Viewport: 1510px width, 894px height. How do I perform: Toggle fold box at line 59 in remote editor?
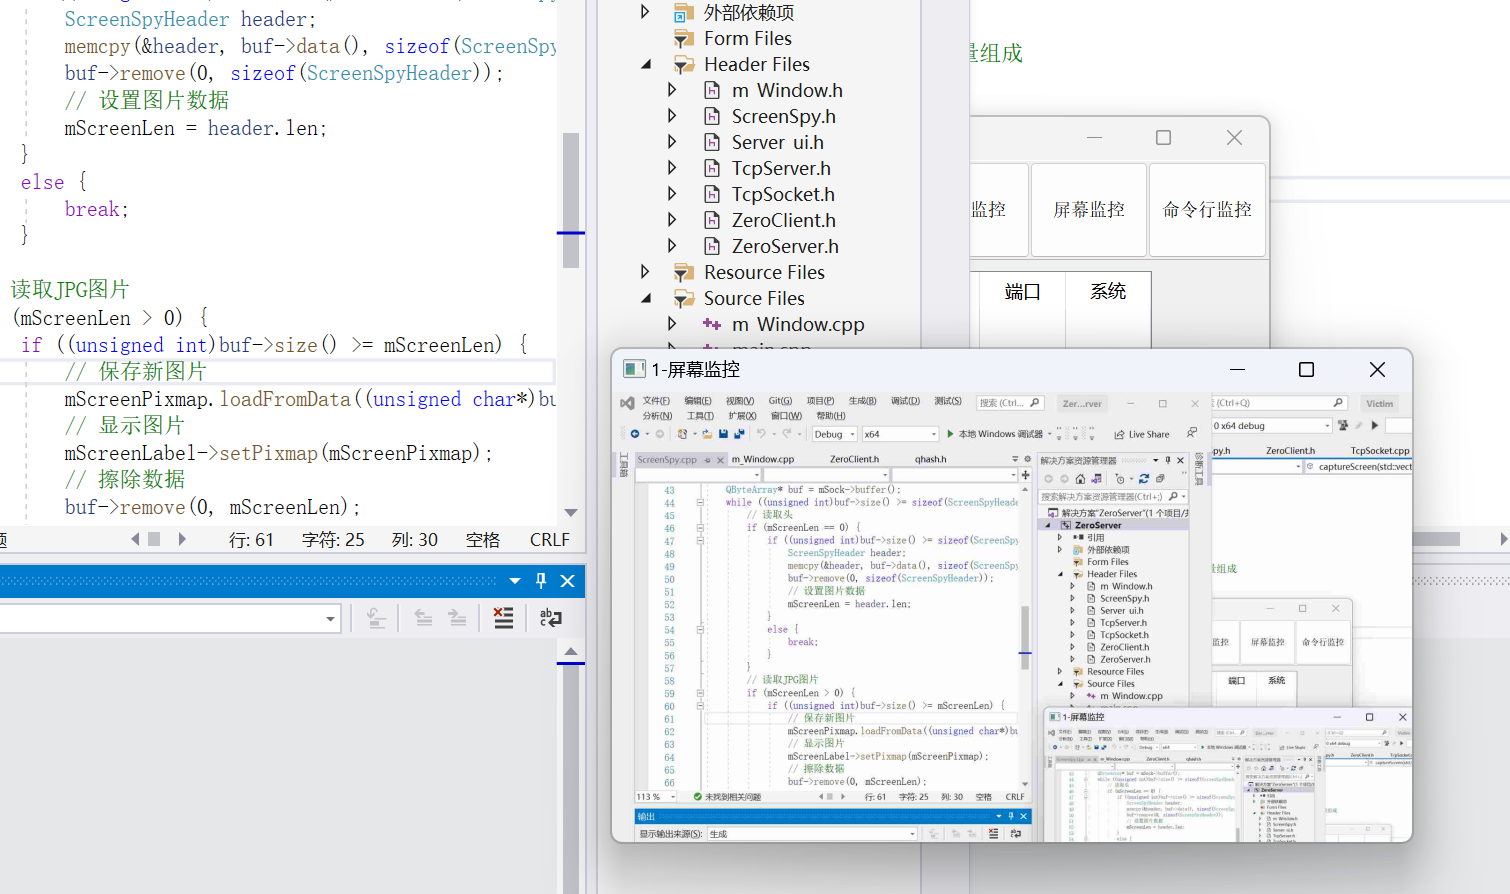coord(700,693)
